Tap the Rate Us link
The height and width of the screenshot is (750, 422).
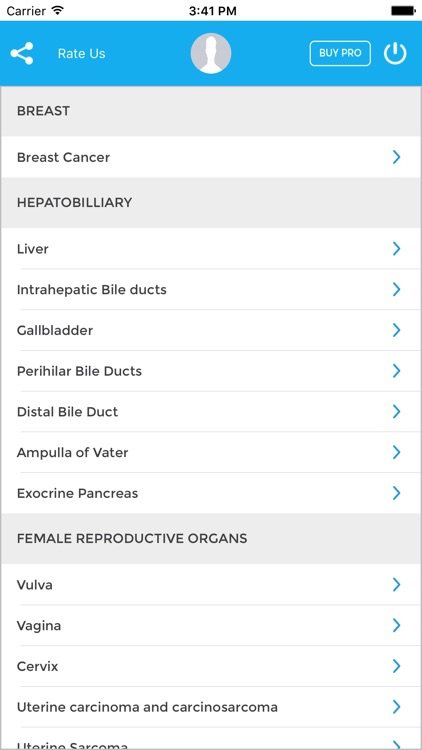coord(81,54)
